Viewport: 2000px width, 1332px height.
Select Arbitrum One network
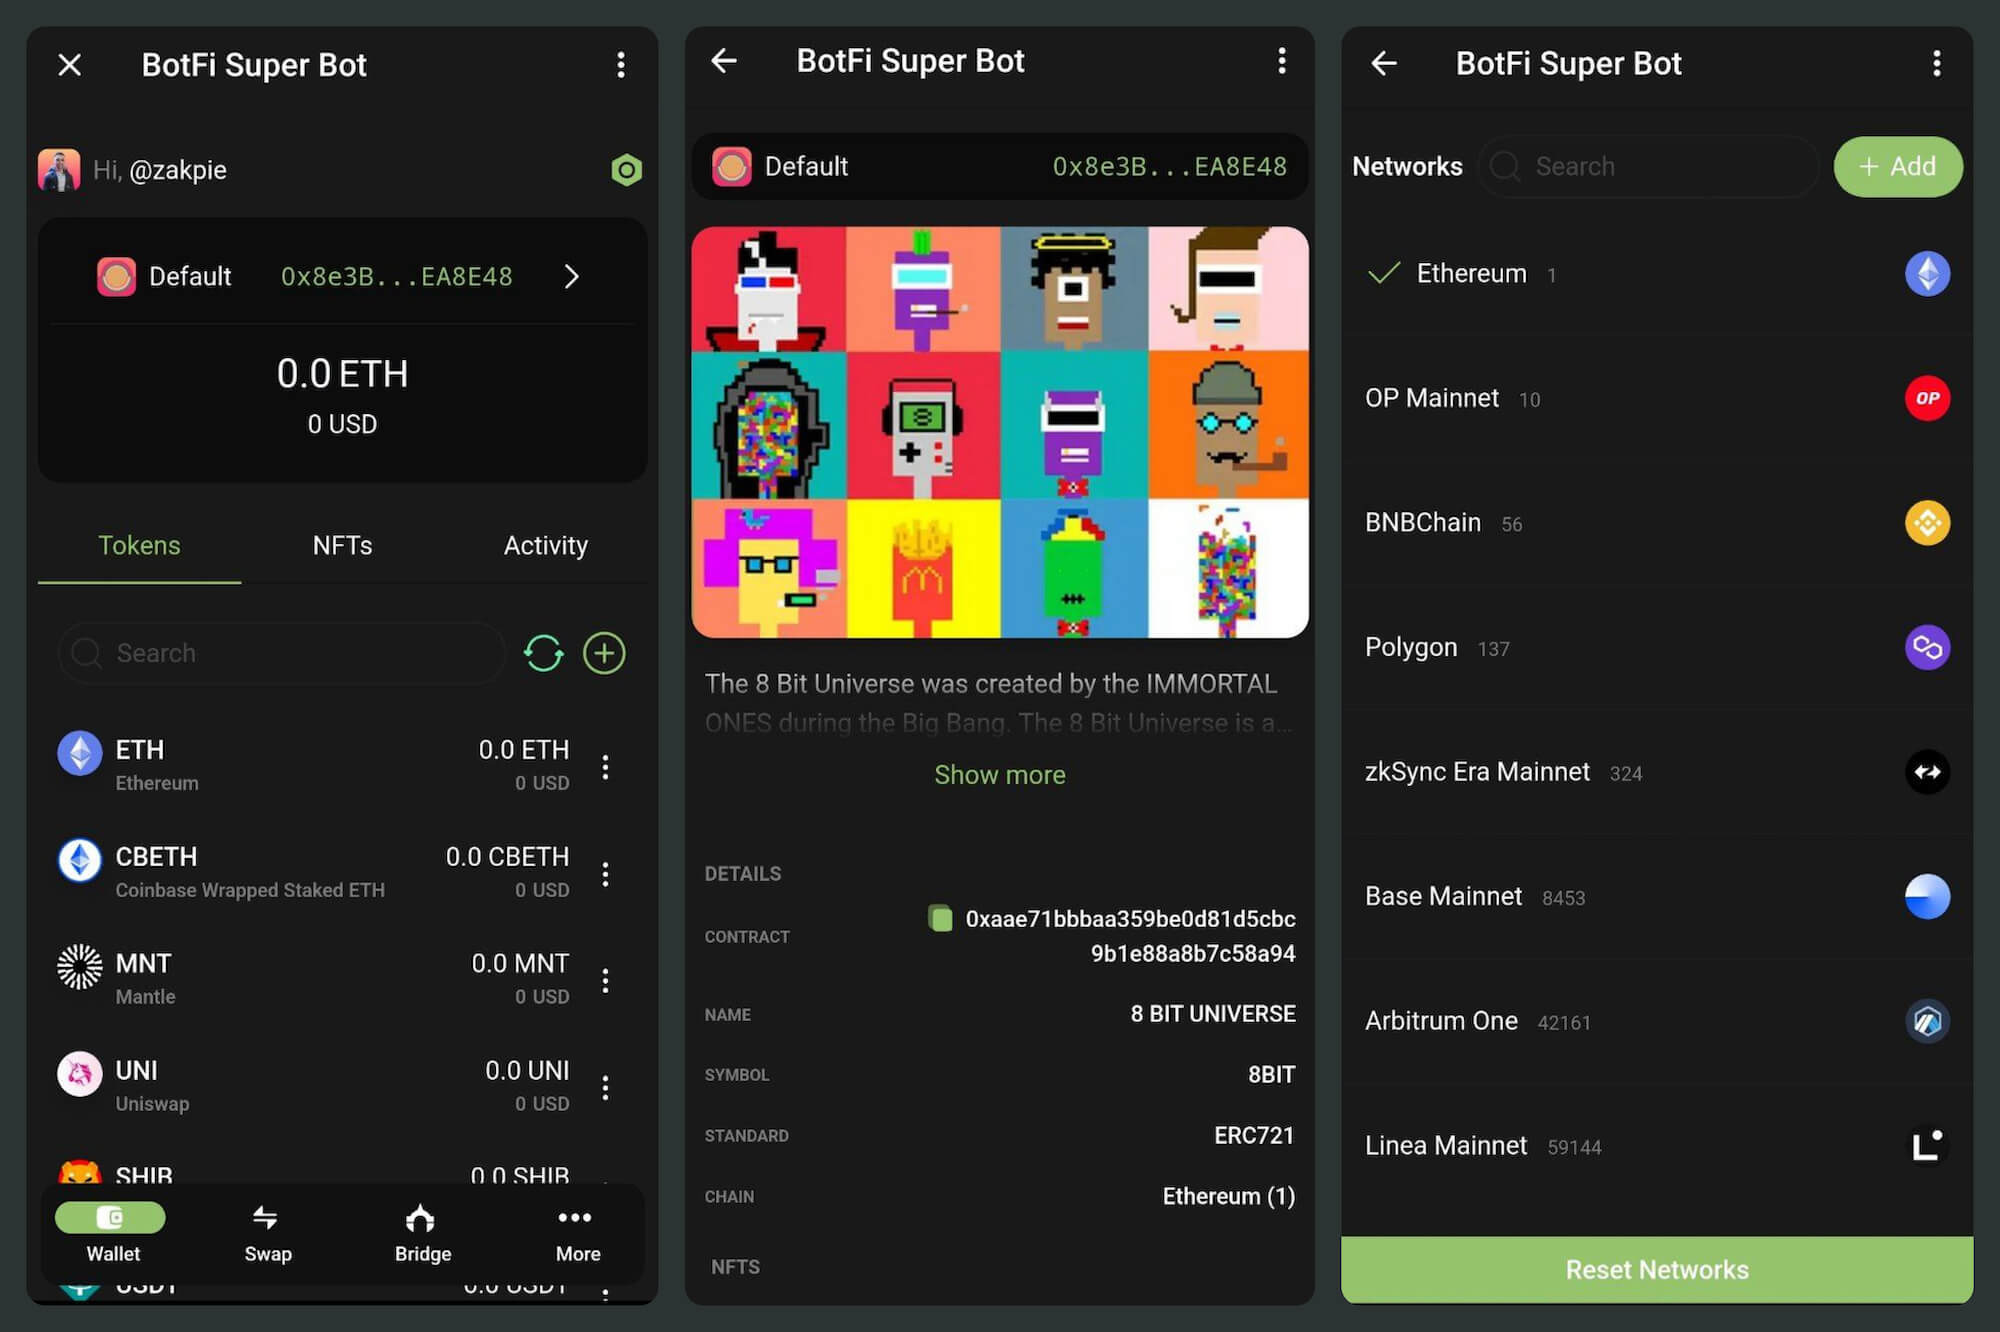coord(1441,1021)
